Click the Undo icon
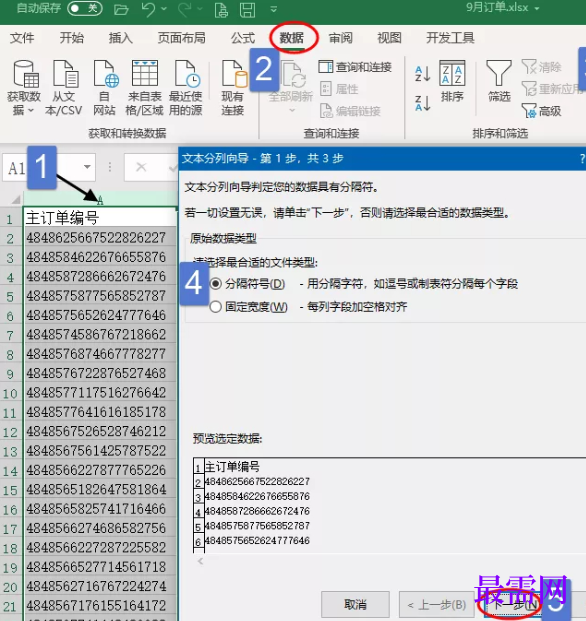Image resolution: width=586 pixels, height=621 pixels. click(149, 9)
